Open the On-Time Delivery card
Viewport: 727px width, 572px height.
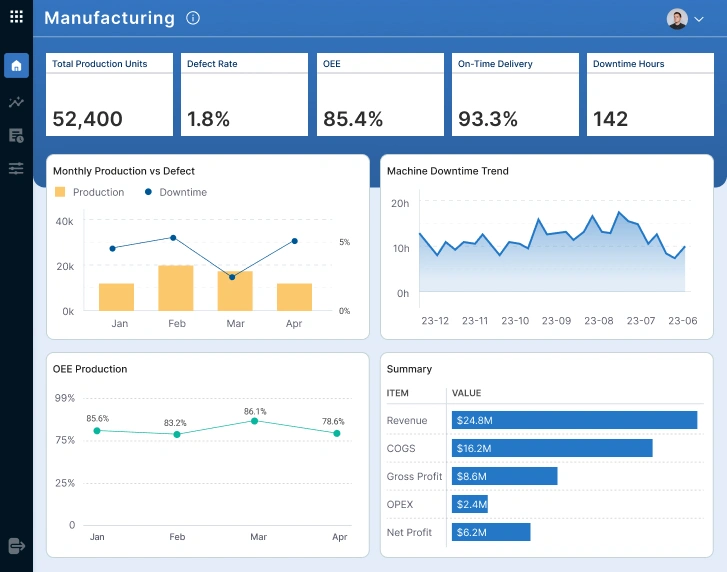click(x=515, y=95)
